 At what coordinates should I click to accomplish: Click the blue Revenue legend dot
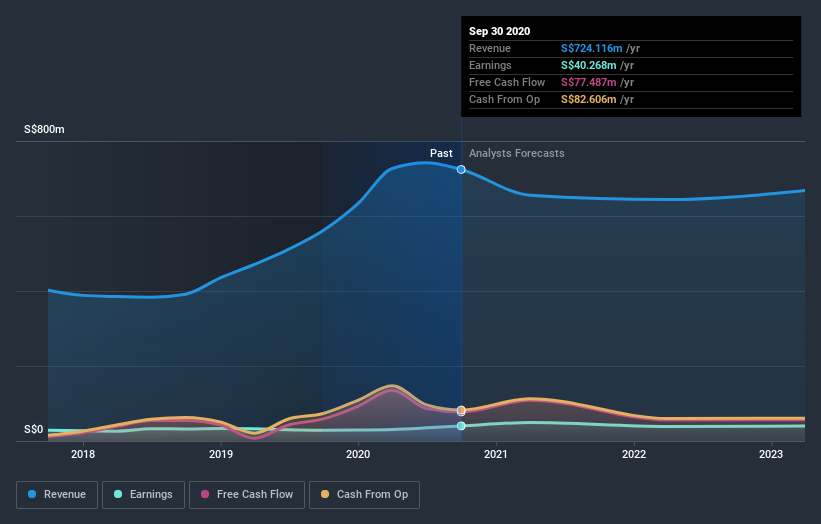pos(32,494)
